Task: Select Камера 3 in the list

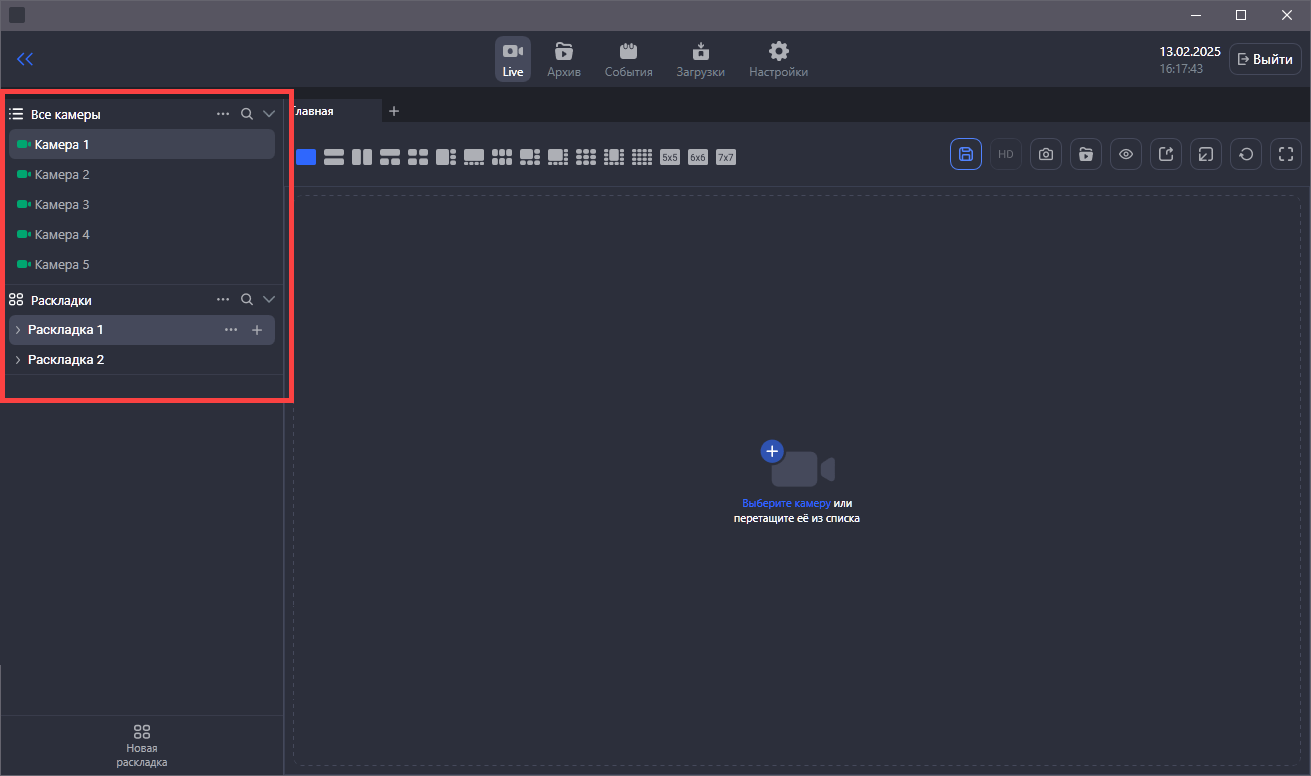Action: click(x=62, y=205)
